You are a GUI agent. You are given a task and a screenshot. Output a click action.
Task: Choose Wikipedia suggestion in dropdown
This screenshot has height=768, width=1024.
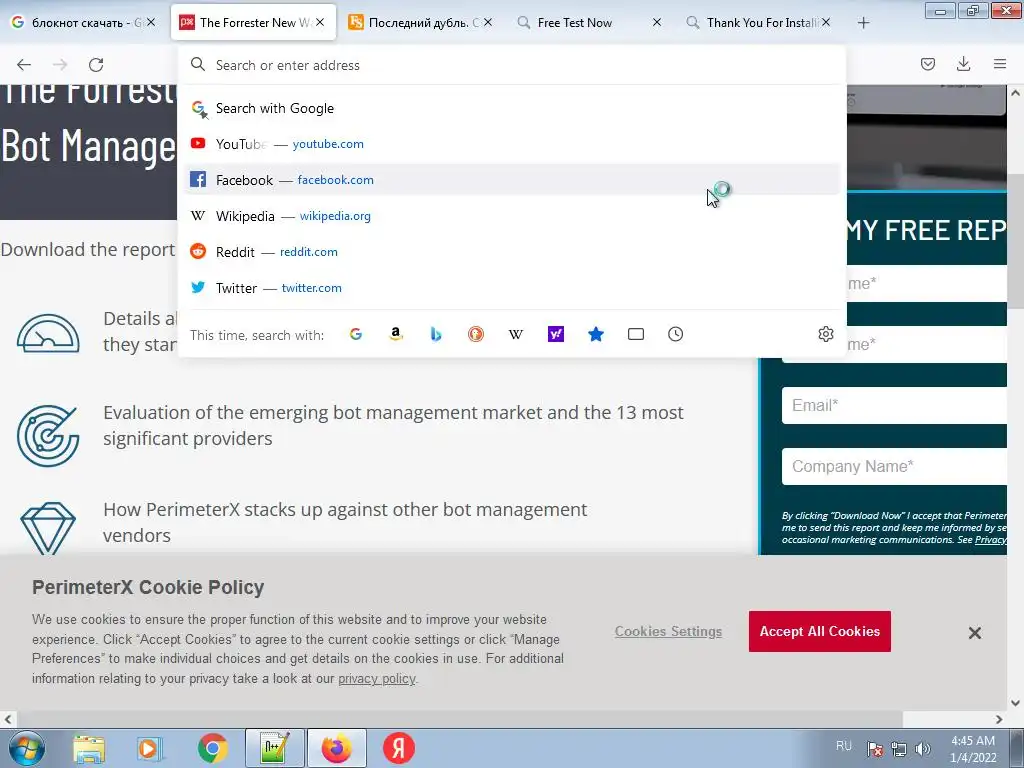click(x=512, y=216)
